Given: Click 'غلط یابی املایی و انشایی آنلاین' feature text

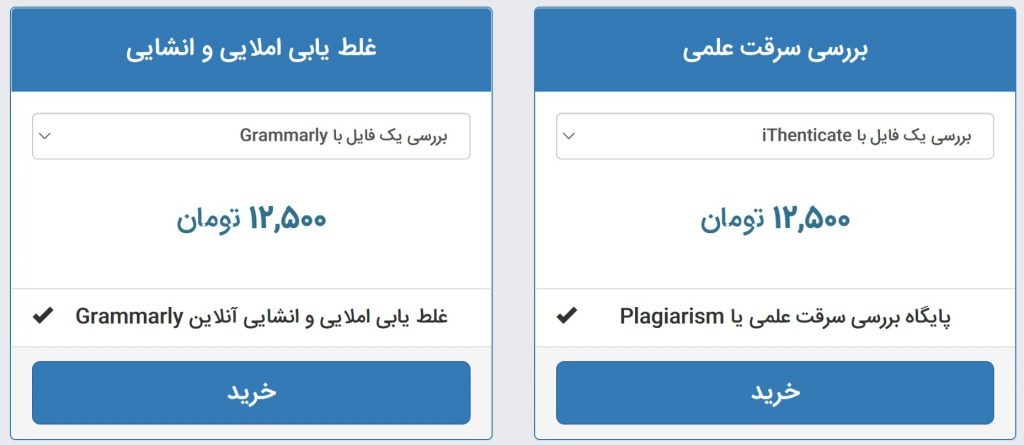Looking at the screenshot, I should coord(317,318).
